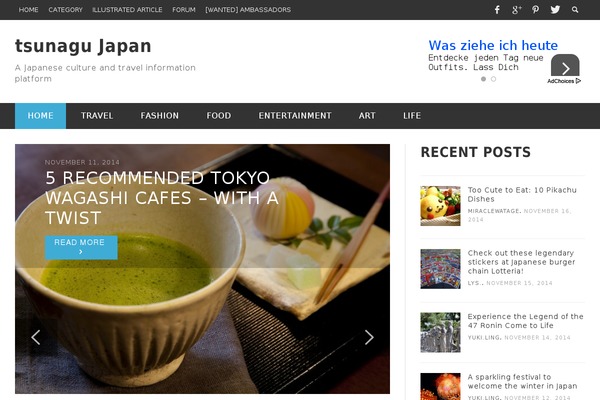Click the tsunagu Japan site title
600x400 pixels.
pyautogui.click(x=83, y=46)
